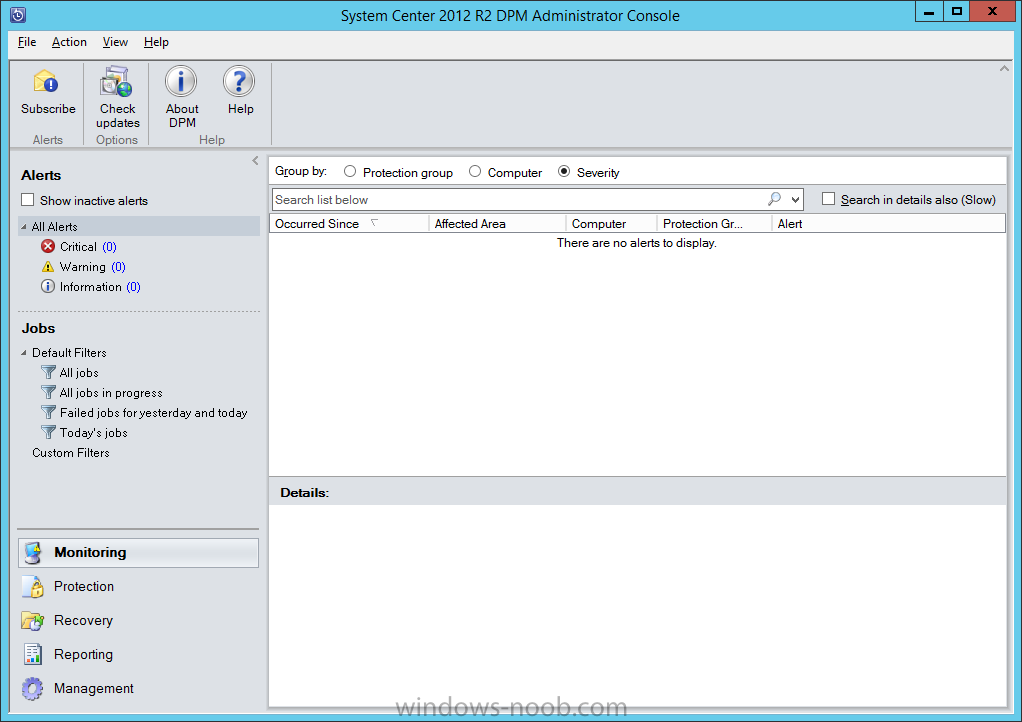The image size is (1022, 722).
Task: Open the Help menu in menu bar
Action: 156,42
